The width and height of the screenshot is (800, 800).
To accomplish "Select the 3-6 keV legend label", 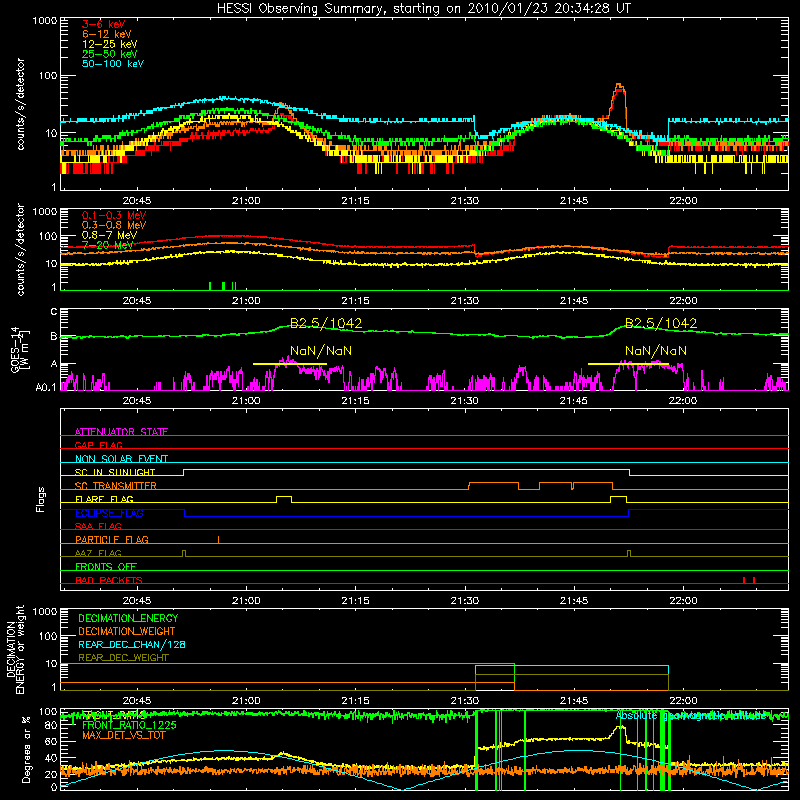I will click(x=104, y=24).
